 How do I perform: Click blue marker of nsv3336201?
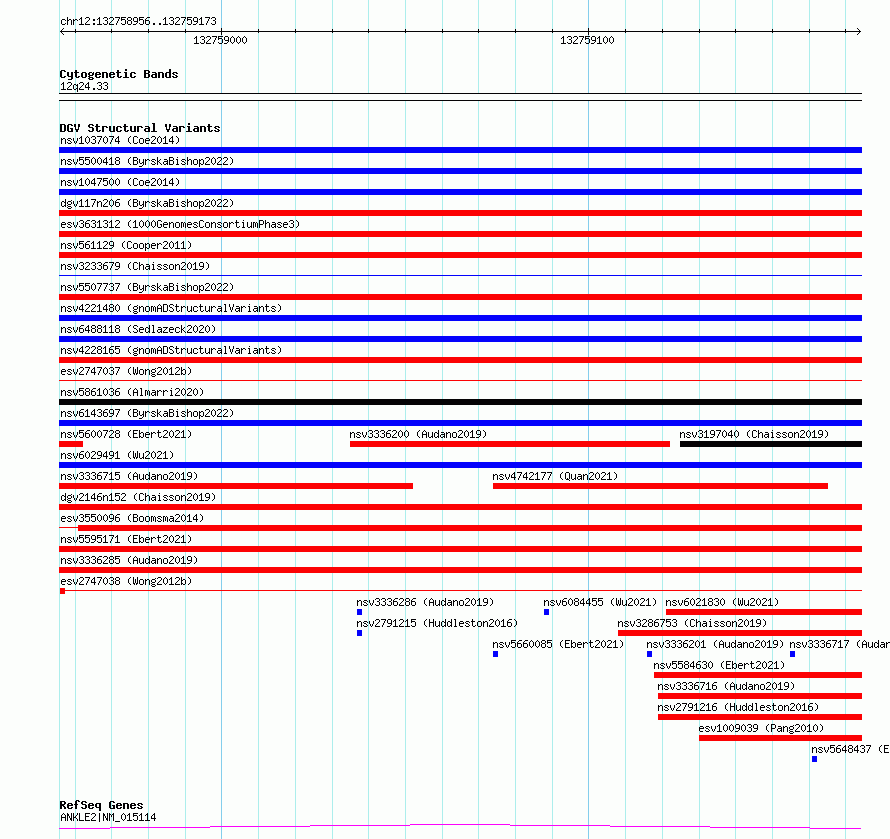(649, 654)
